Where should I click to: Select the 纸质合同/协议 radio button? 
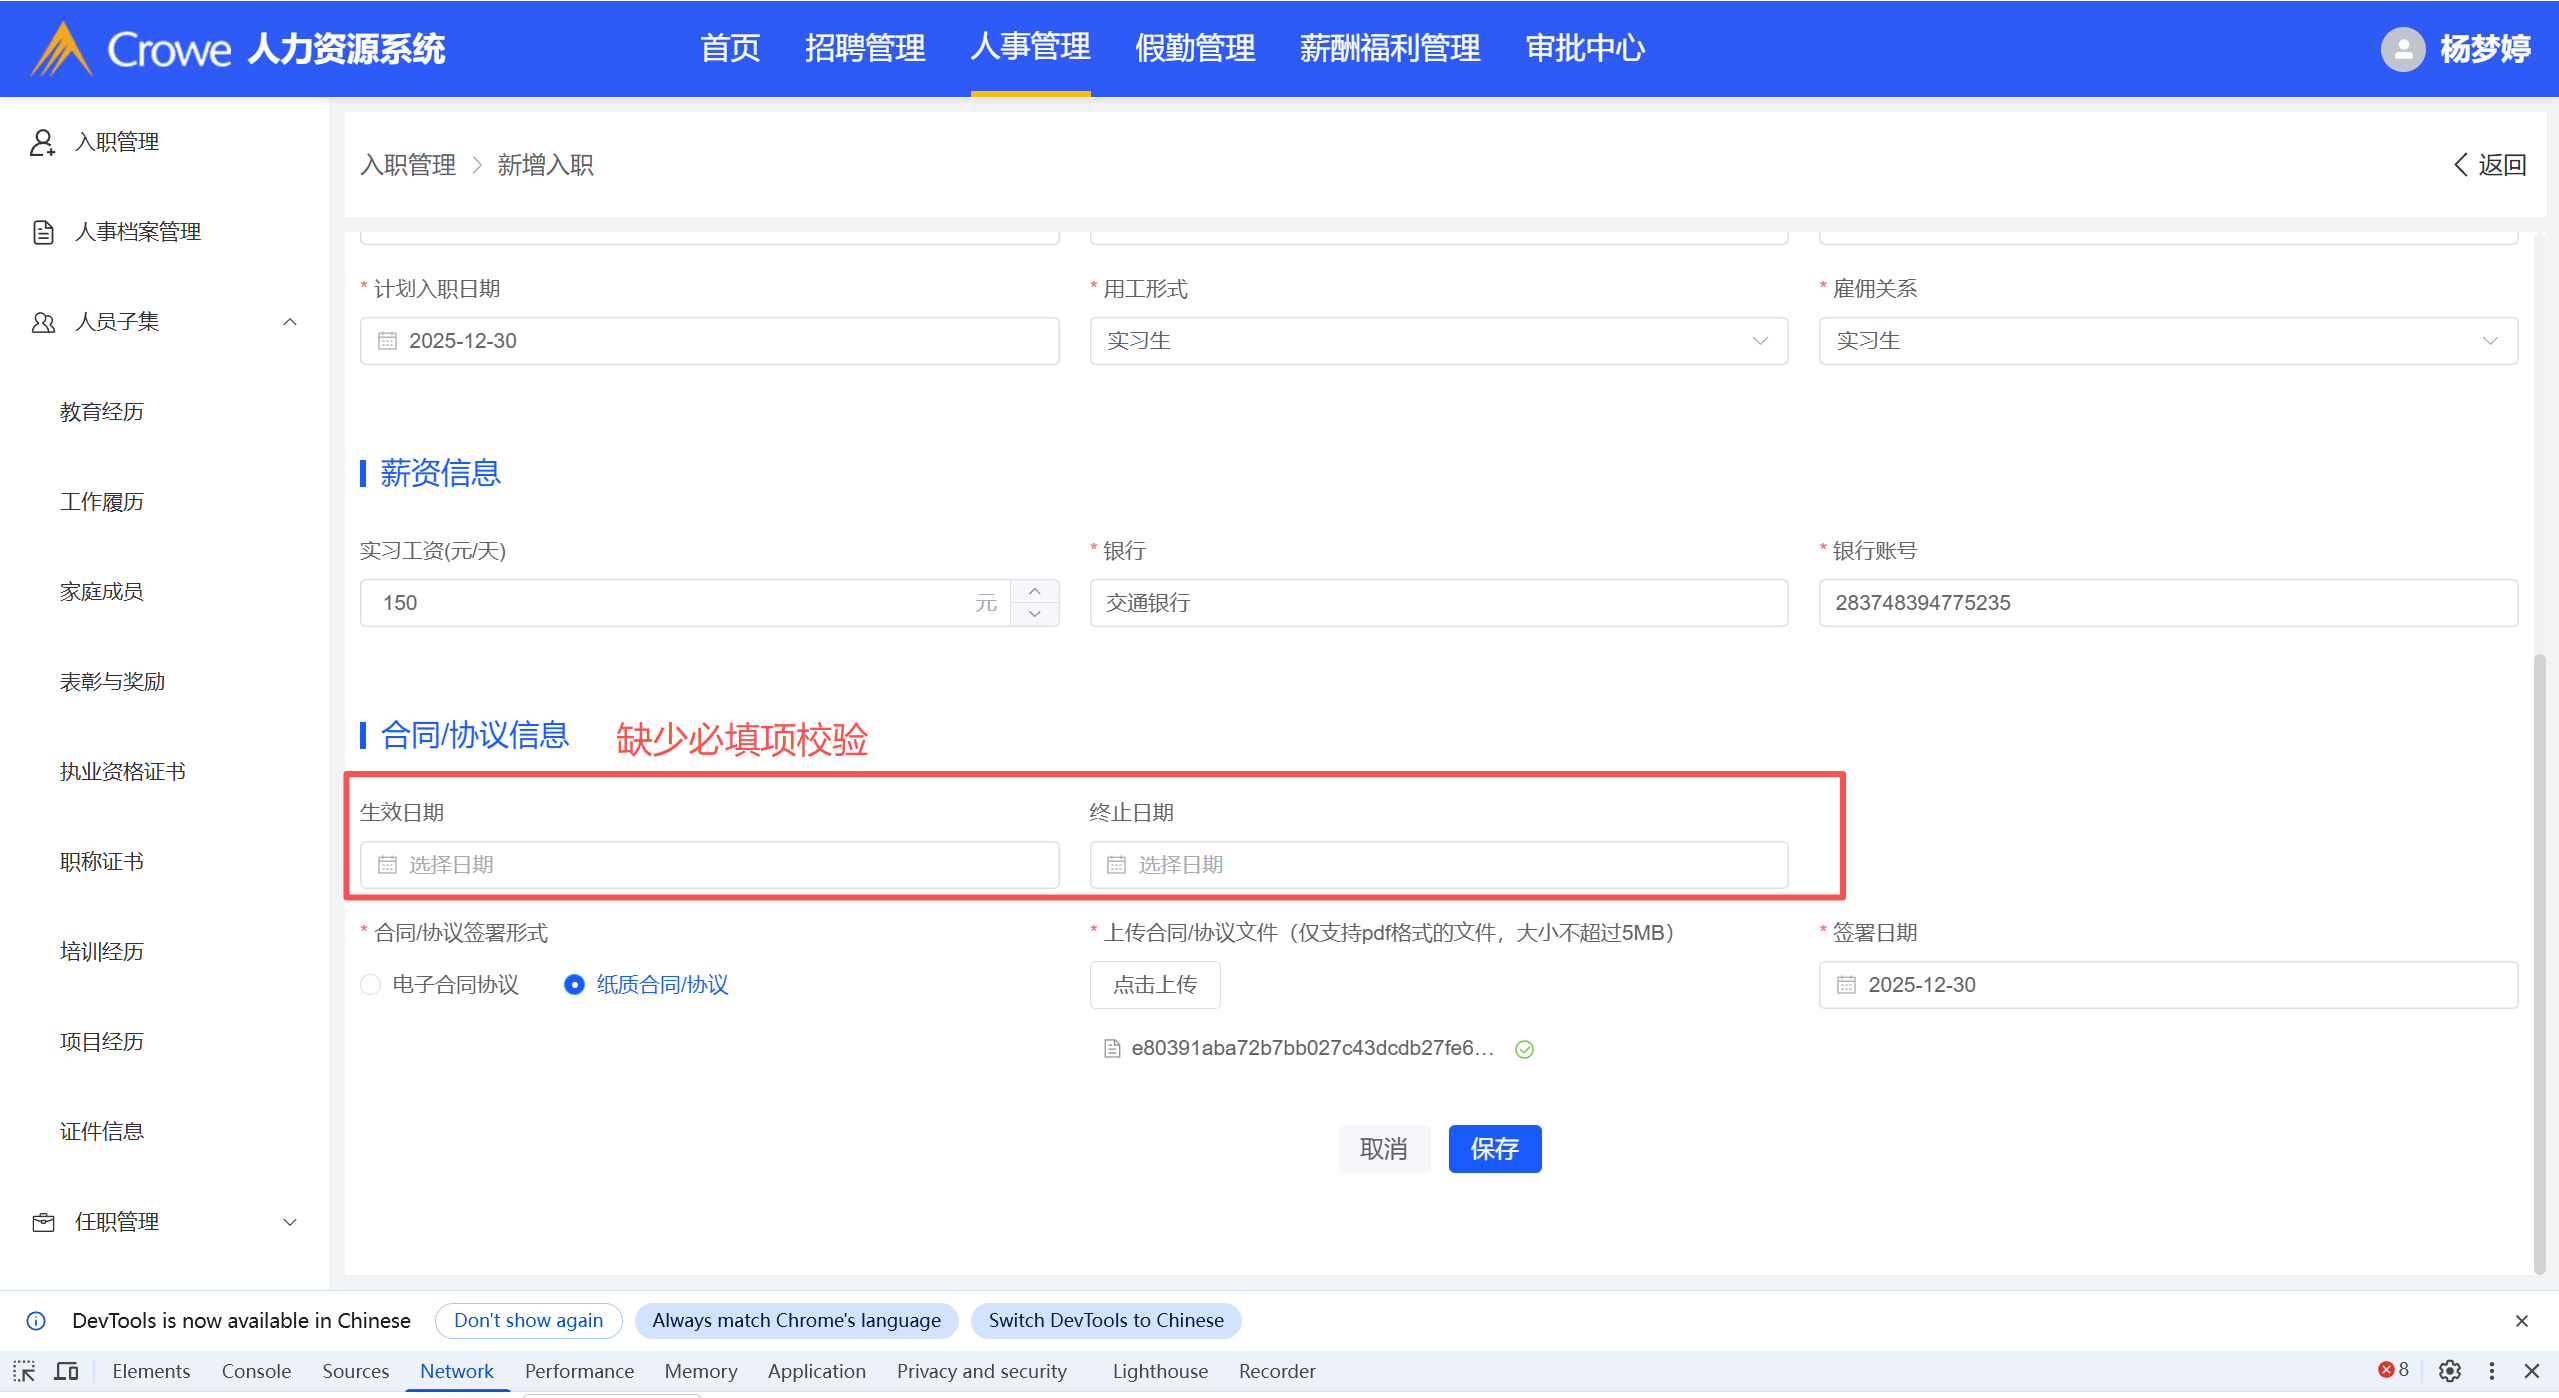click(x=574, y=985)
